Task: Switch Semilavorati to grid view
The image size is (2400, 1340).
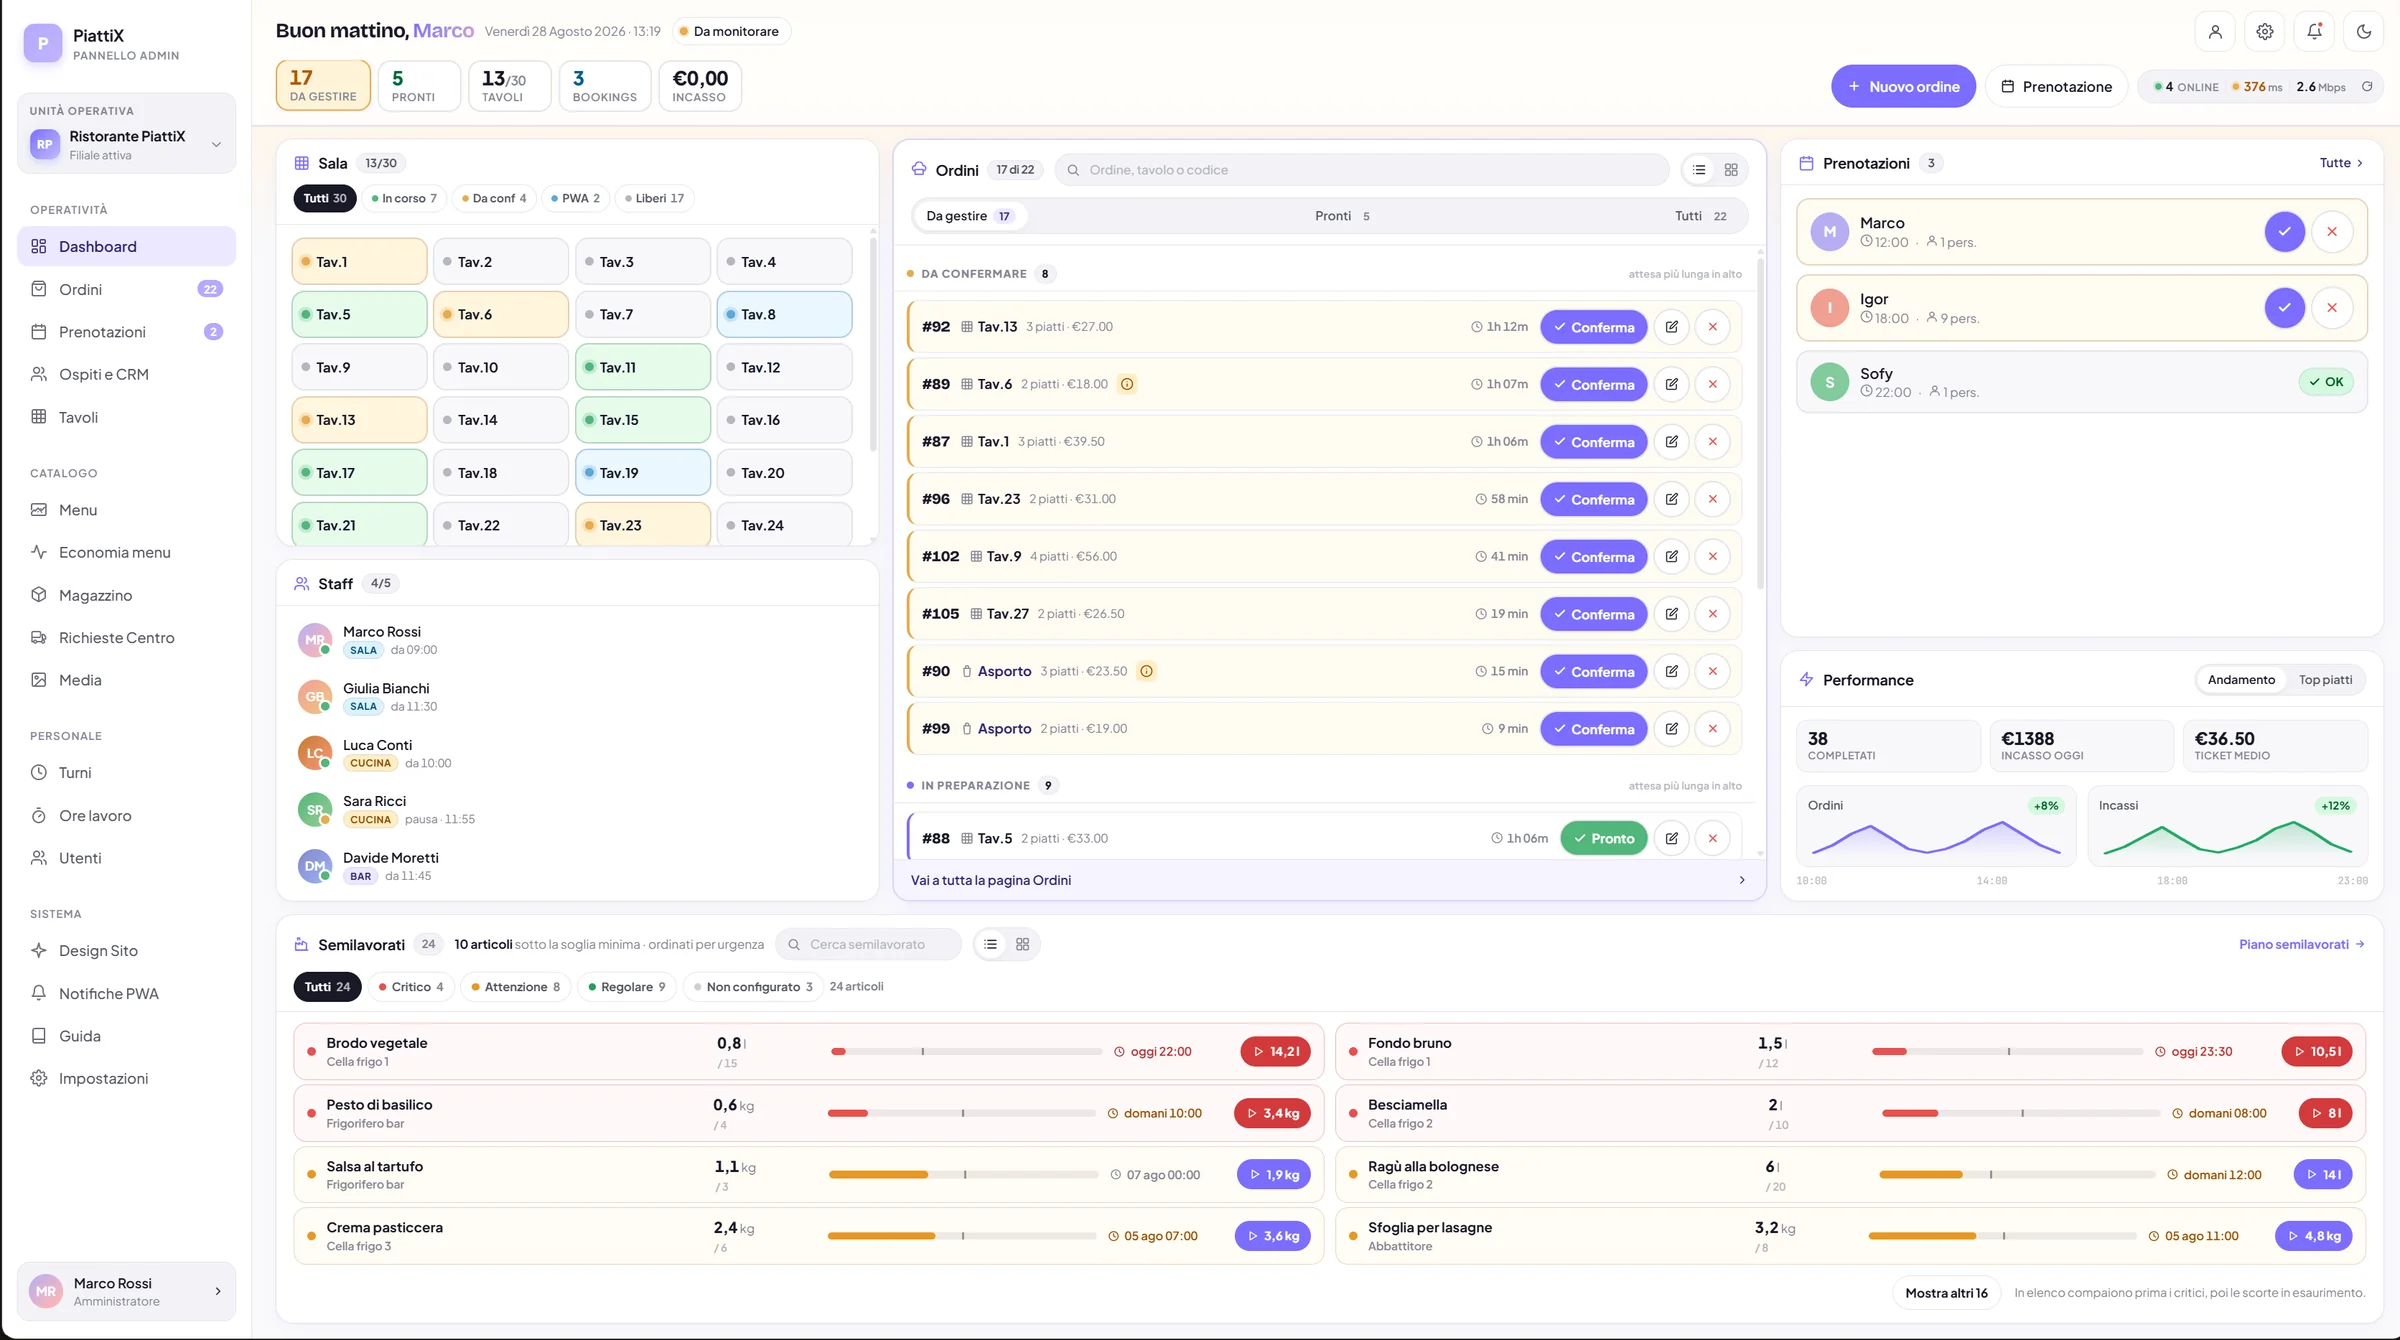Action: (x=1022, y=944)
